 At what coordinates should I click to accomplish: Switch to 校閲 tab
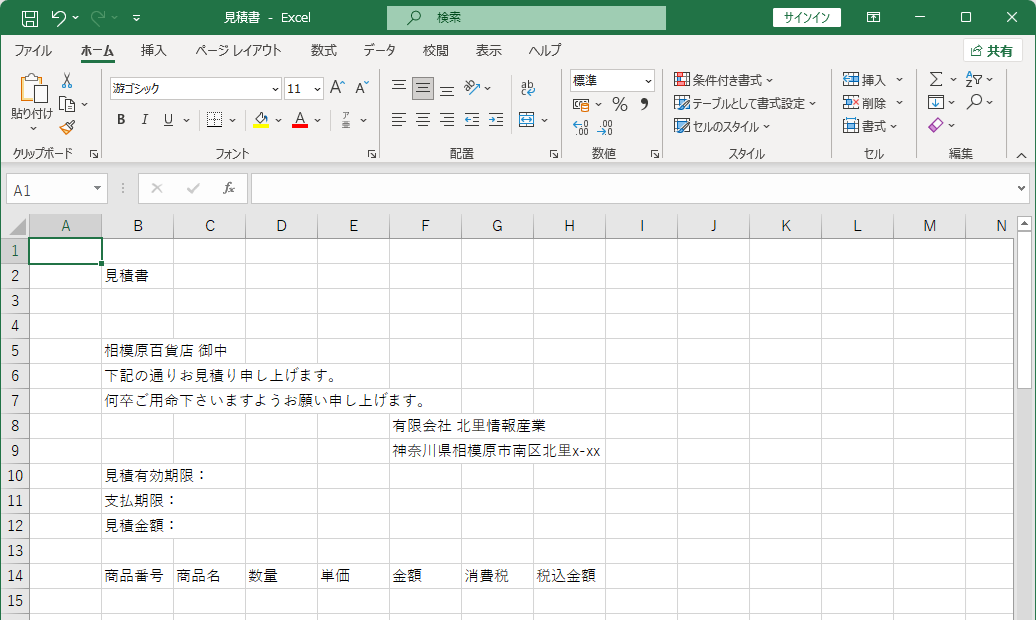[x=435, y=50]
